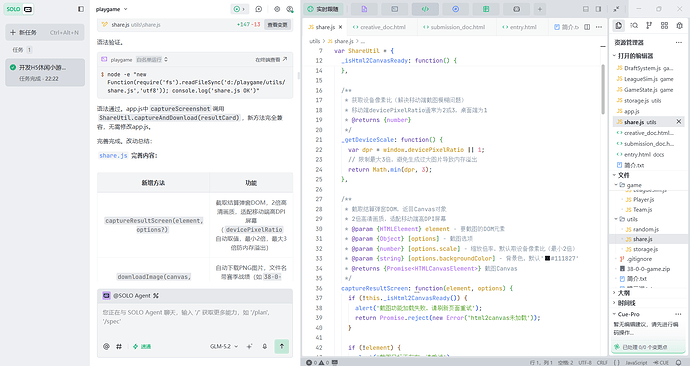Open the playgame project dropdown
The width and height of the screenshot is (690, 366).
click(111, 9)
